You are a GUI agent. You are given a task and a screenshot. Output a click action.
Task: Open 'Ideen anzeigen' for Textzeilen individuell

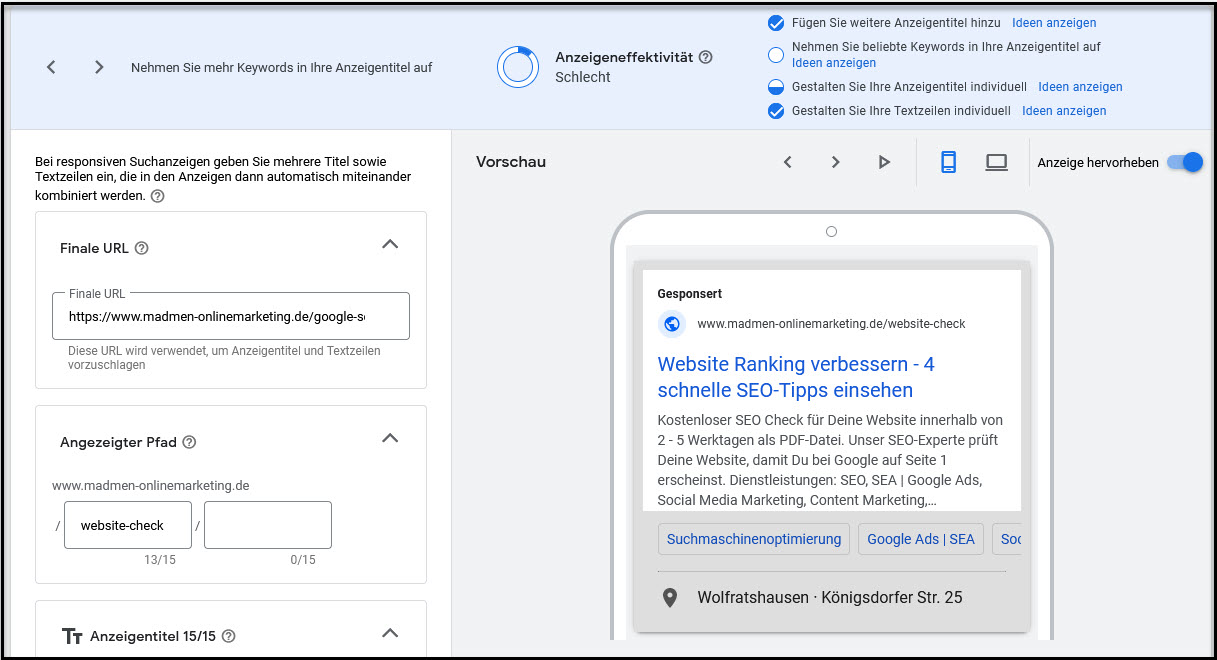1064,111
